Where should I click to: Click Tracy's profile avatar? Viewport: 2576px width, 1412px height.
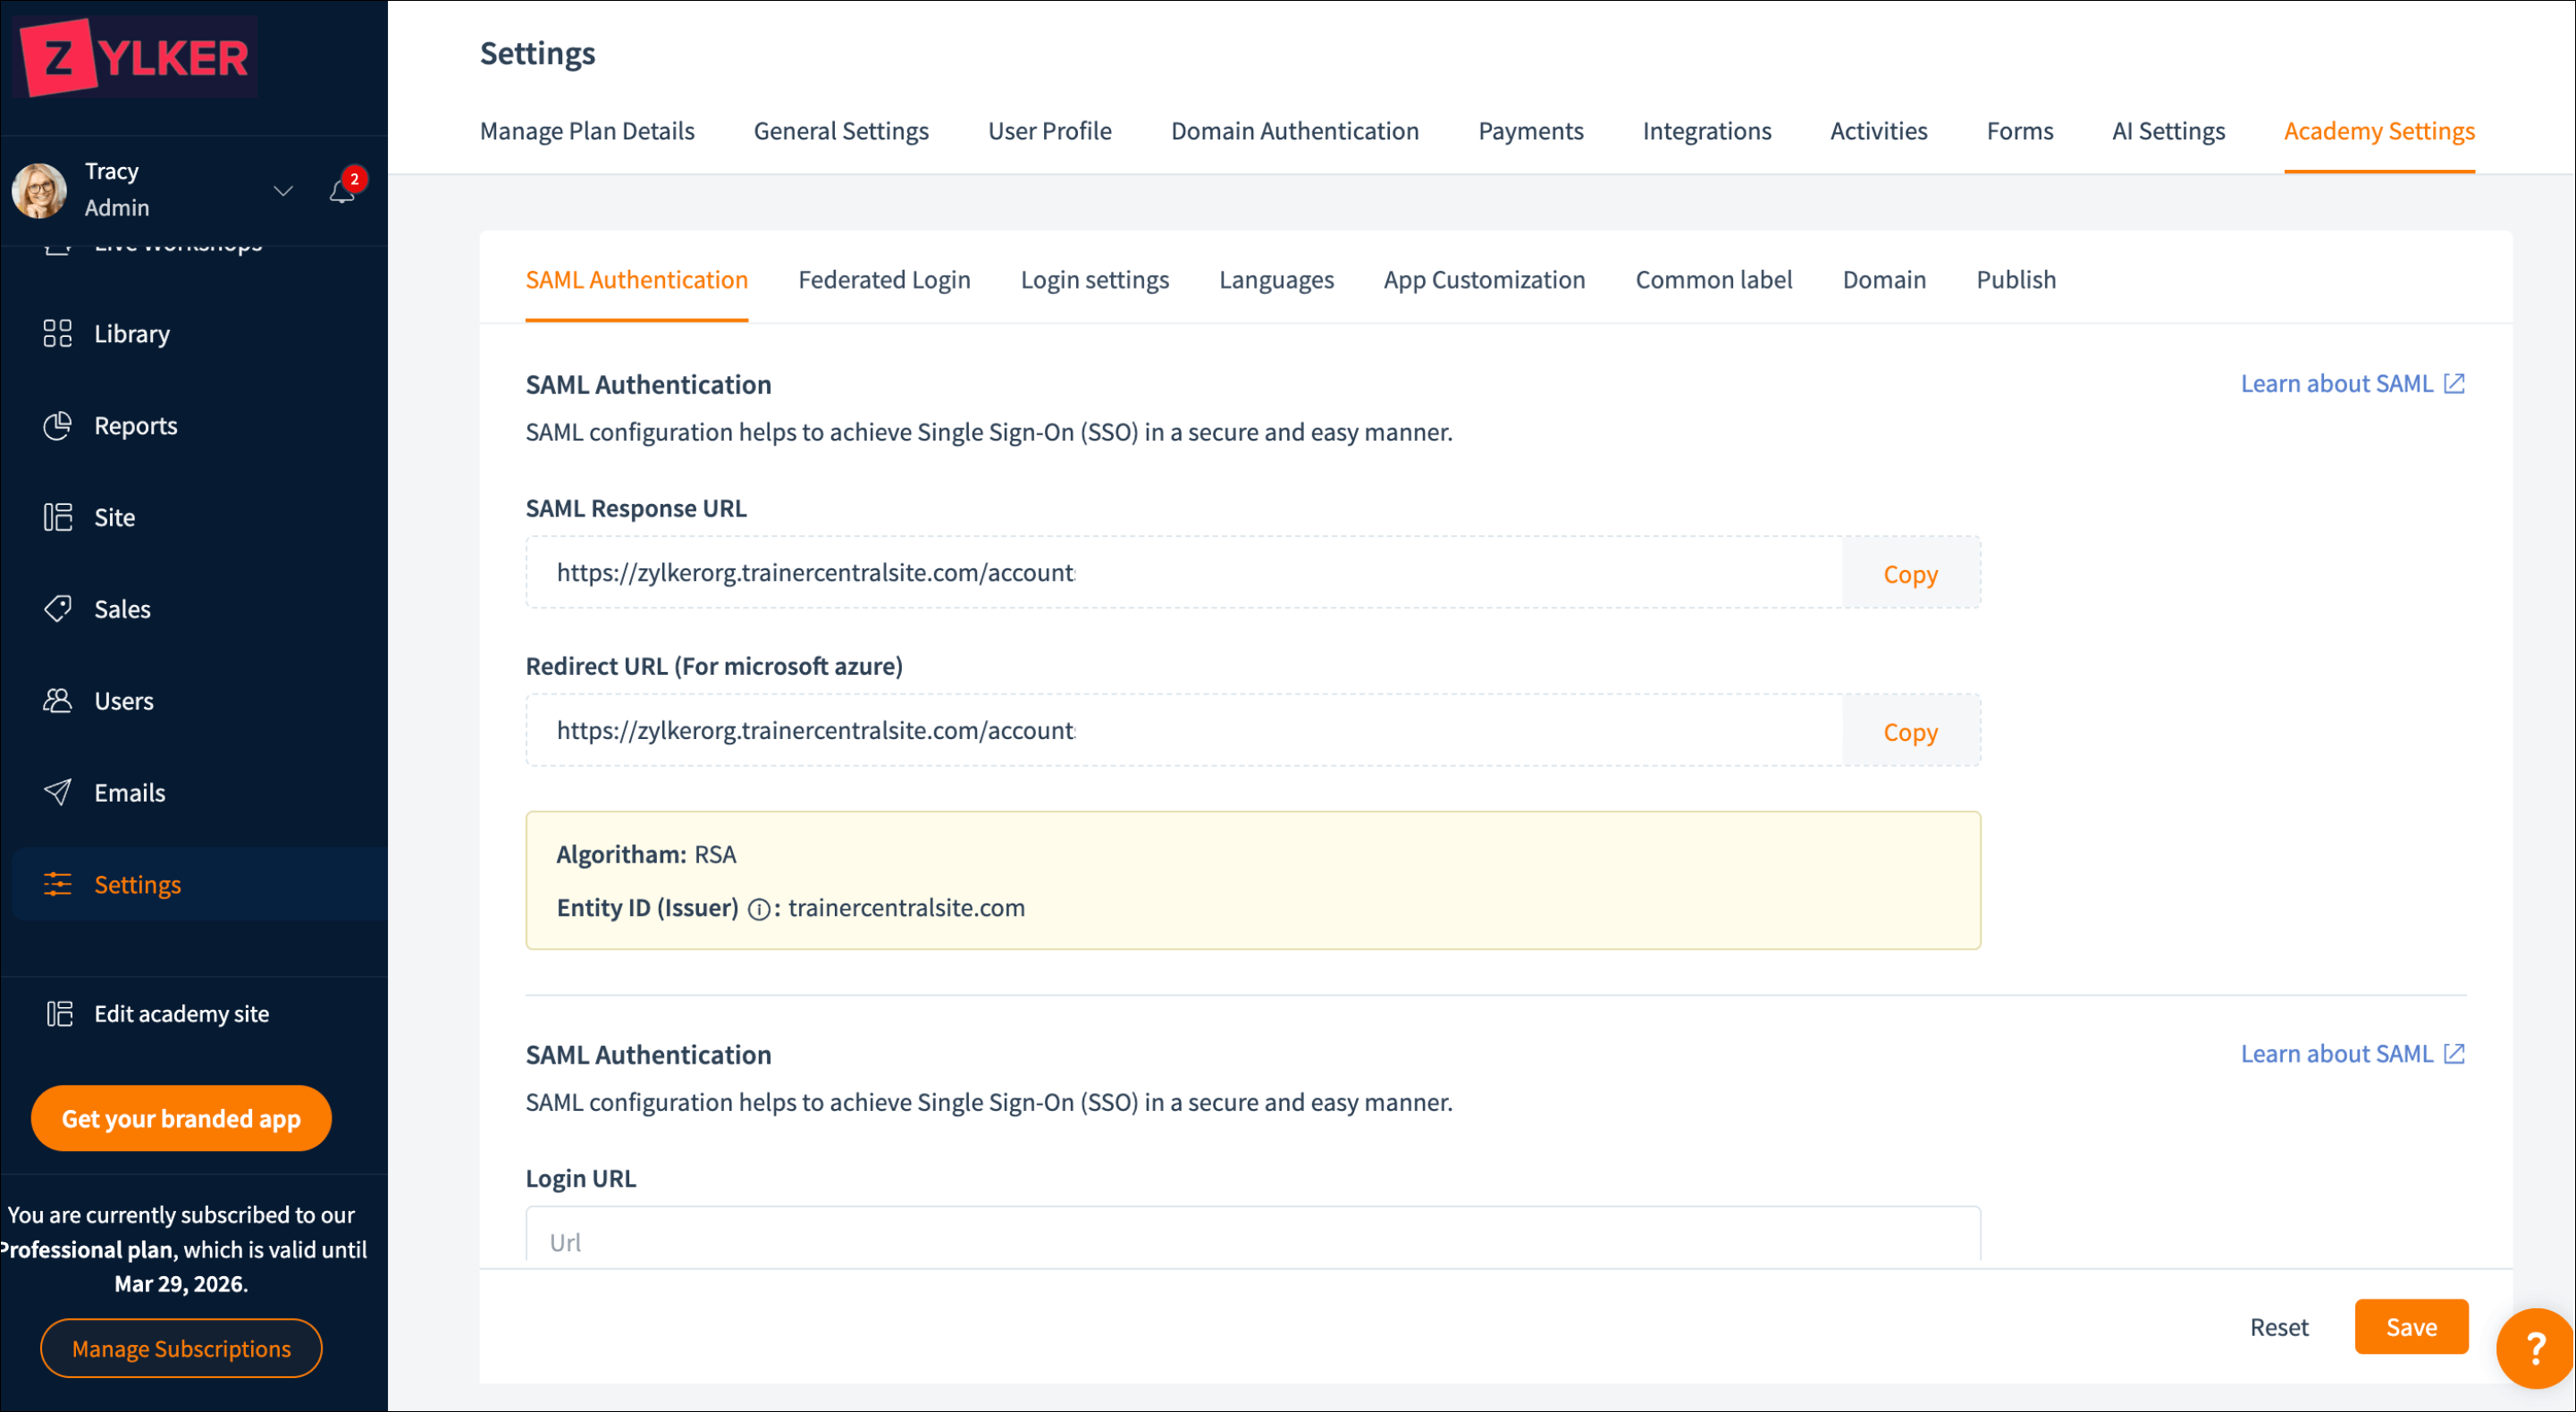tap(40, 190)
